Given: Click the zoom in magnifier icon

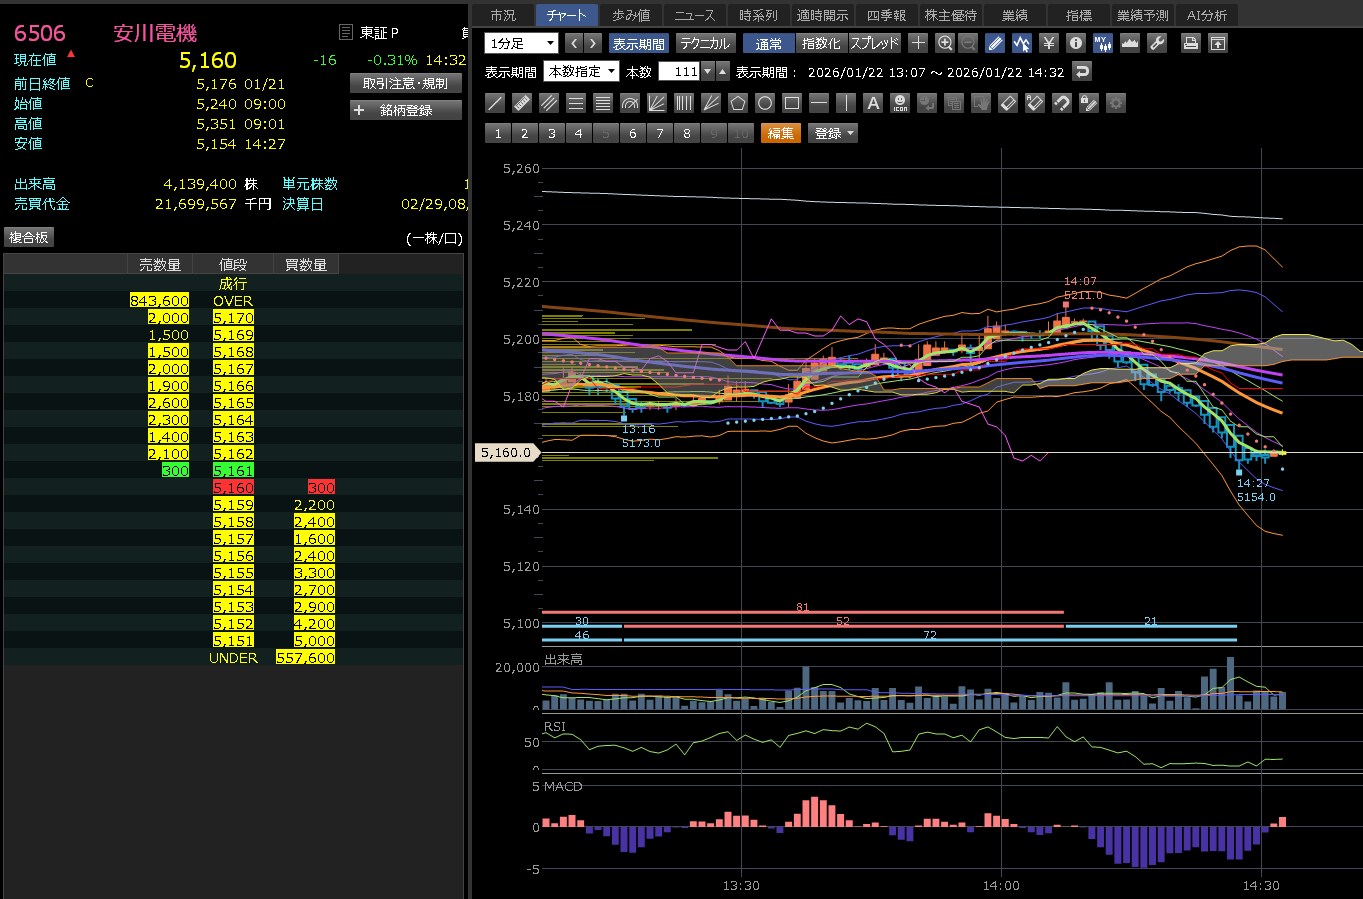Looking at the screenshot, I should point(945,43).
